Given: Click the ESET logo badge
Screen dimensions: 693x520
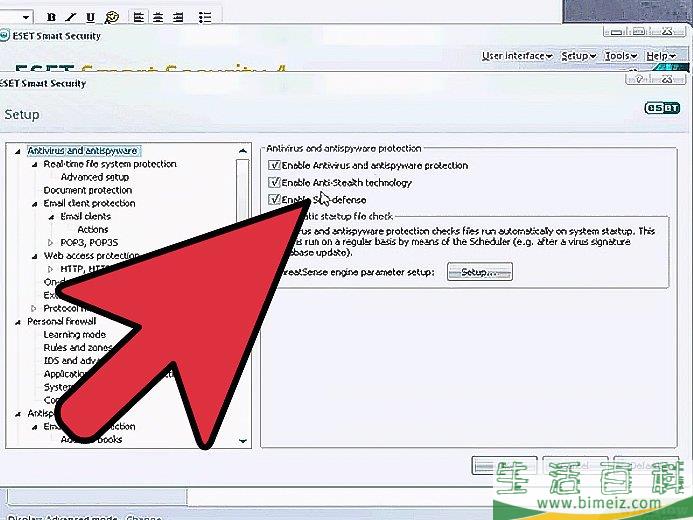Looking at the screenshot, I should click(662, 108).
